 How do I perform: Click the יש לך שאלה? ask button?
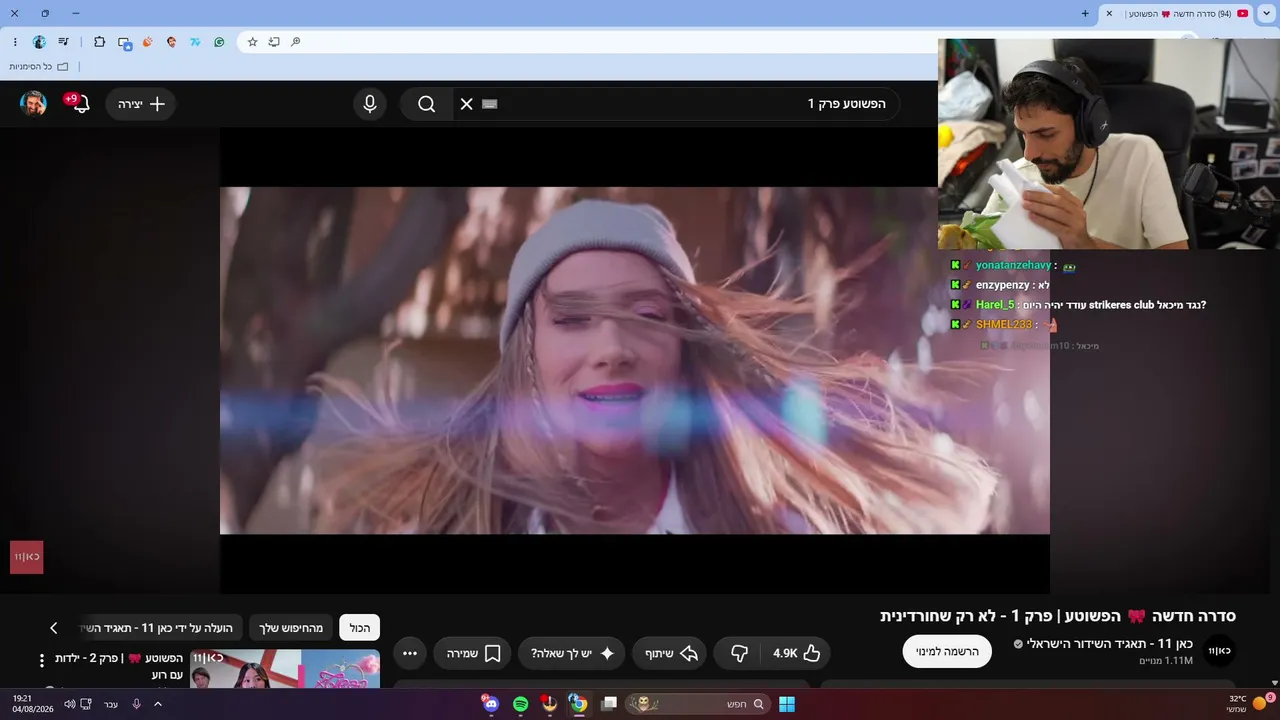pyautogui.click(x=572, y=653)
